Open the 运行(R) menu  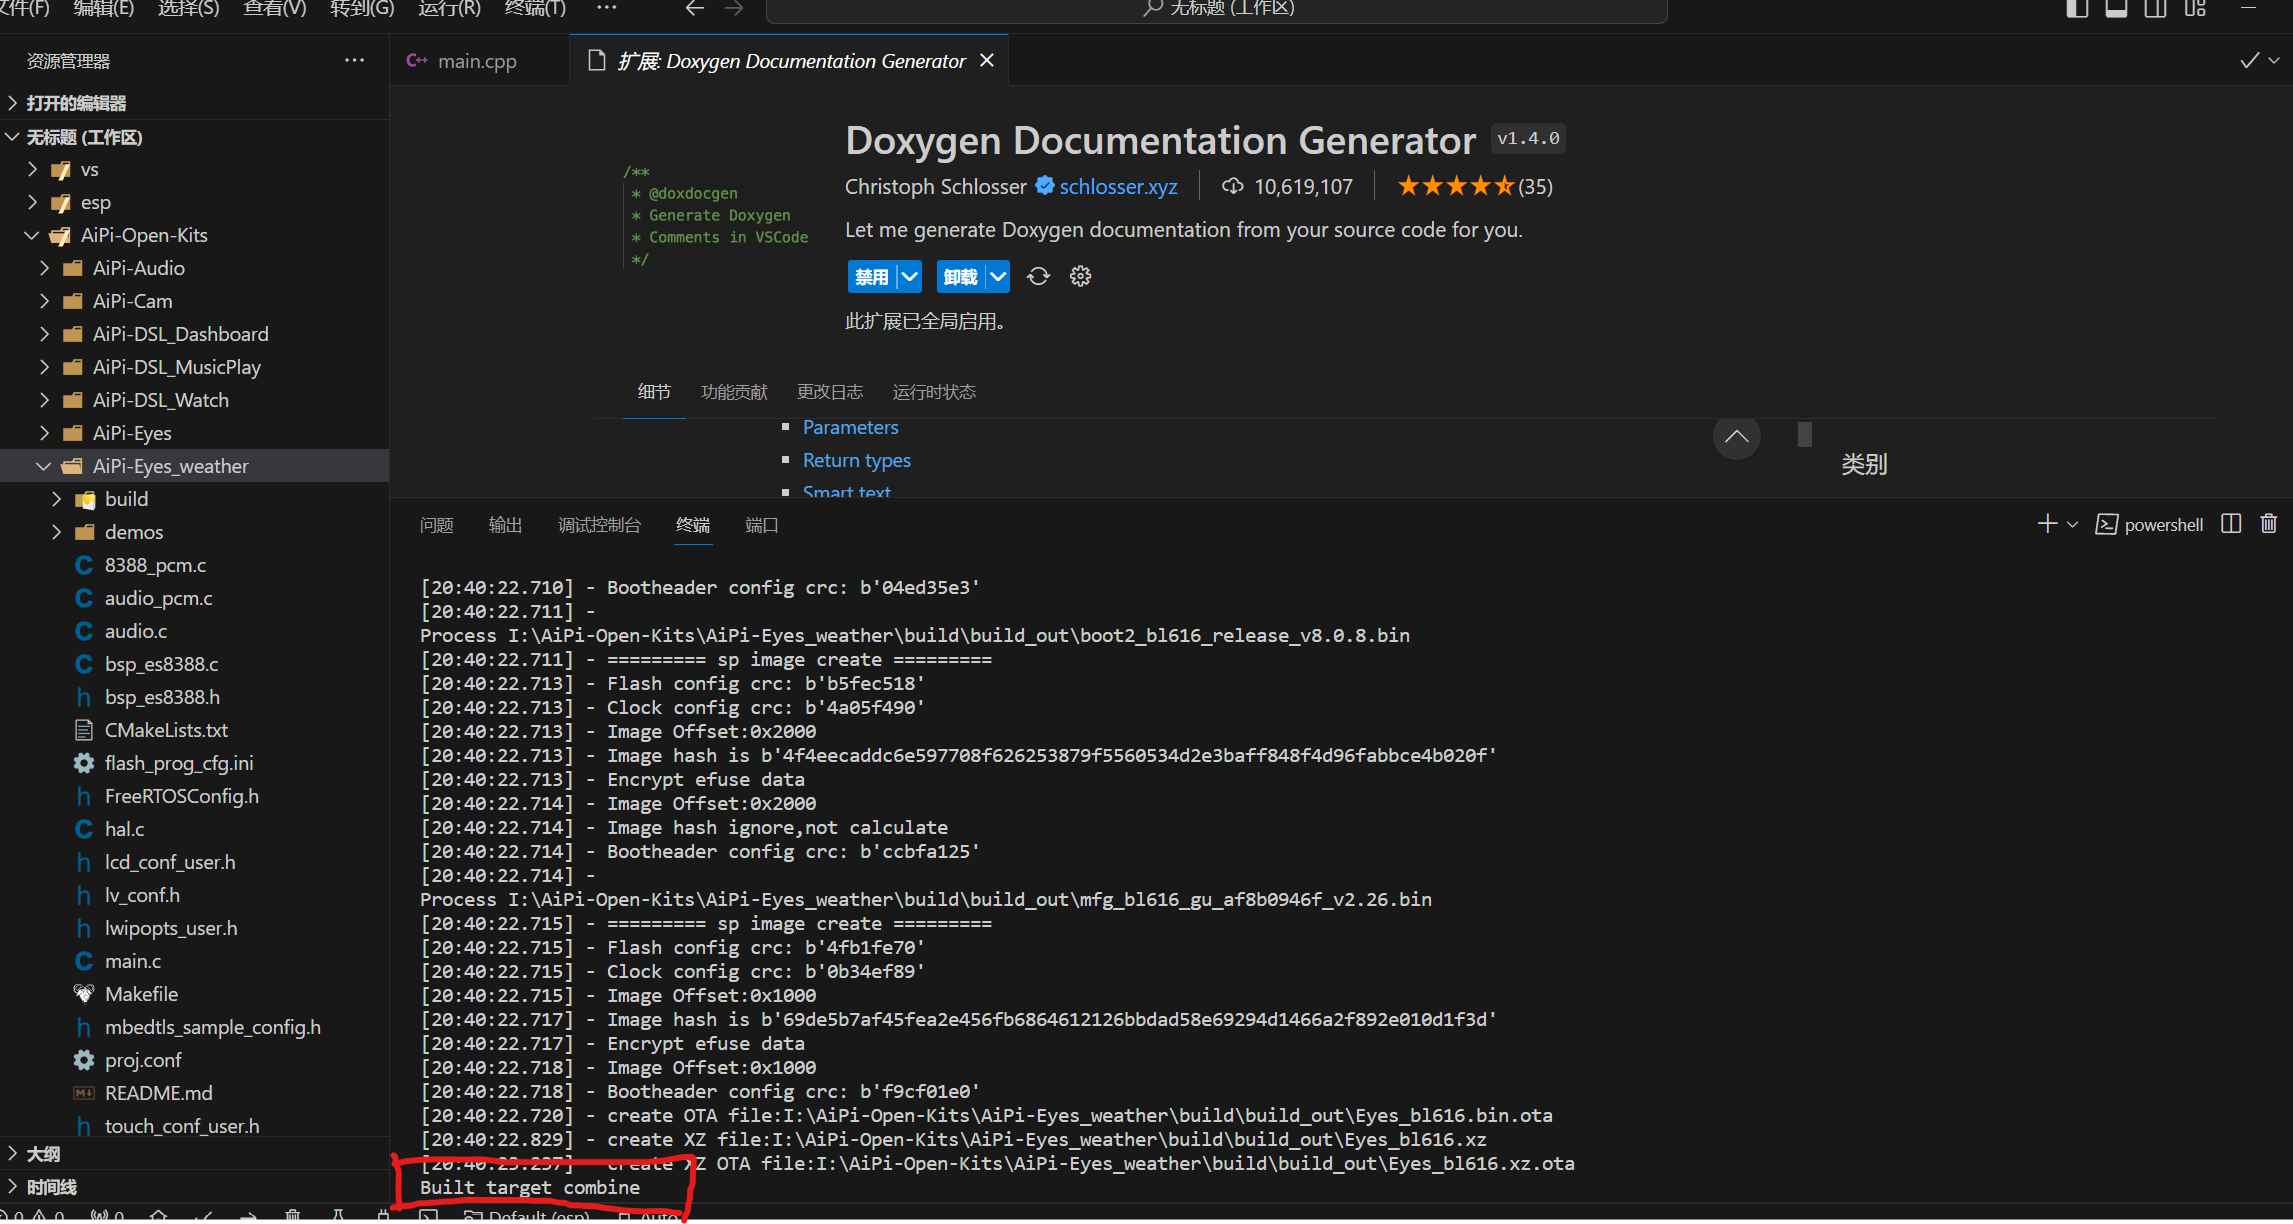pyautogui.click(x=449, y=8)
